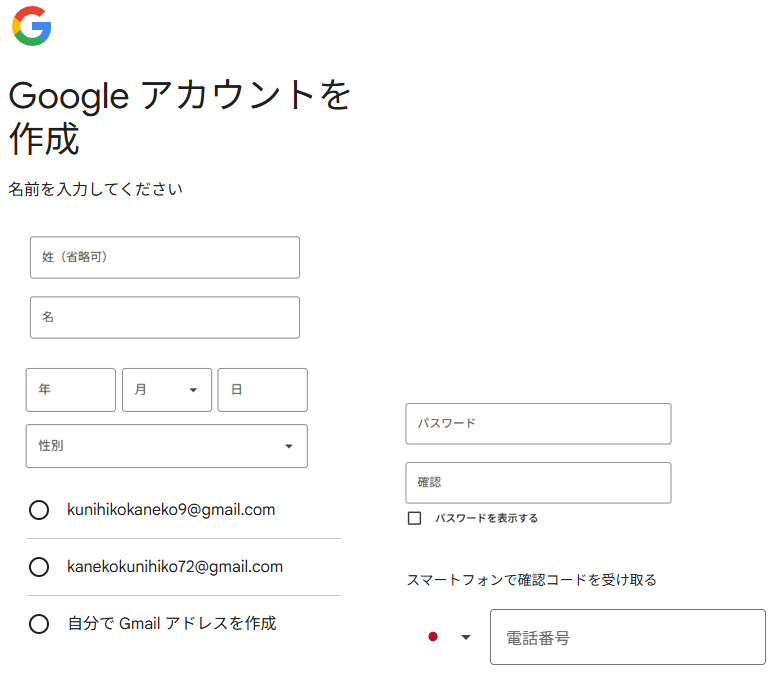Click the Google logo icon
Image resolution: width=783 pixels, height=674 pixels.
pos(32,26)
